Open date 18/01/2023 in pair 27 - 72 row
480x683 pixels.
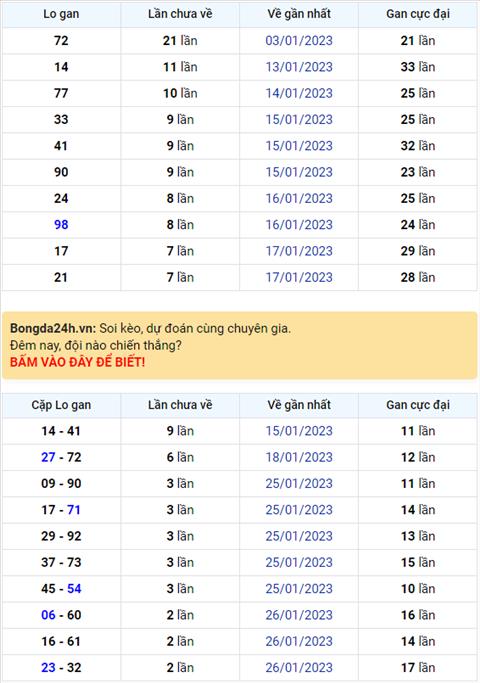pyautogui.click(x=299, y=457)
